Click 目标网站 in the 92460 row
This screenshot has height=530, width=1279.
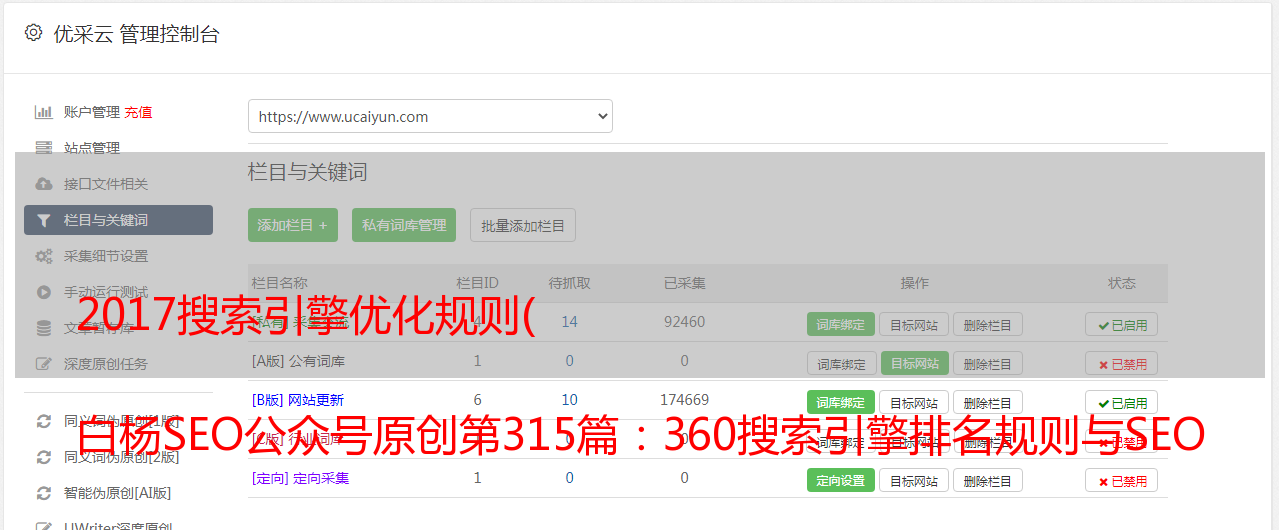coord(914,324)
